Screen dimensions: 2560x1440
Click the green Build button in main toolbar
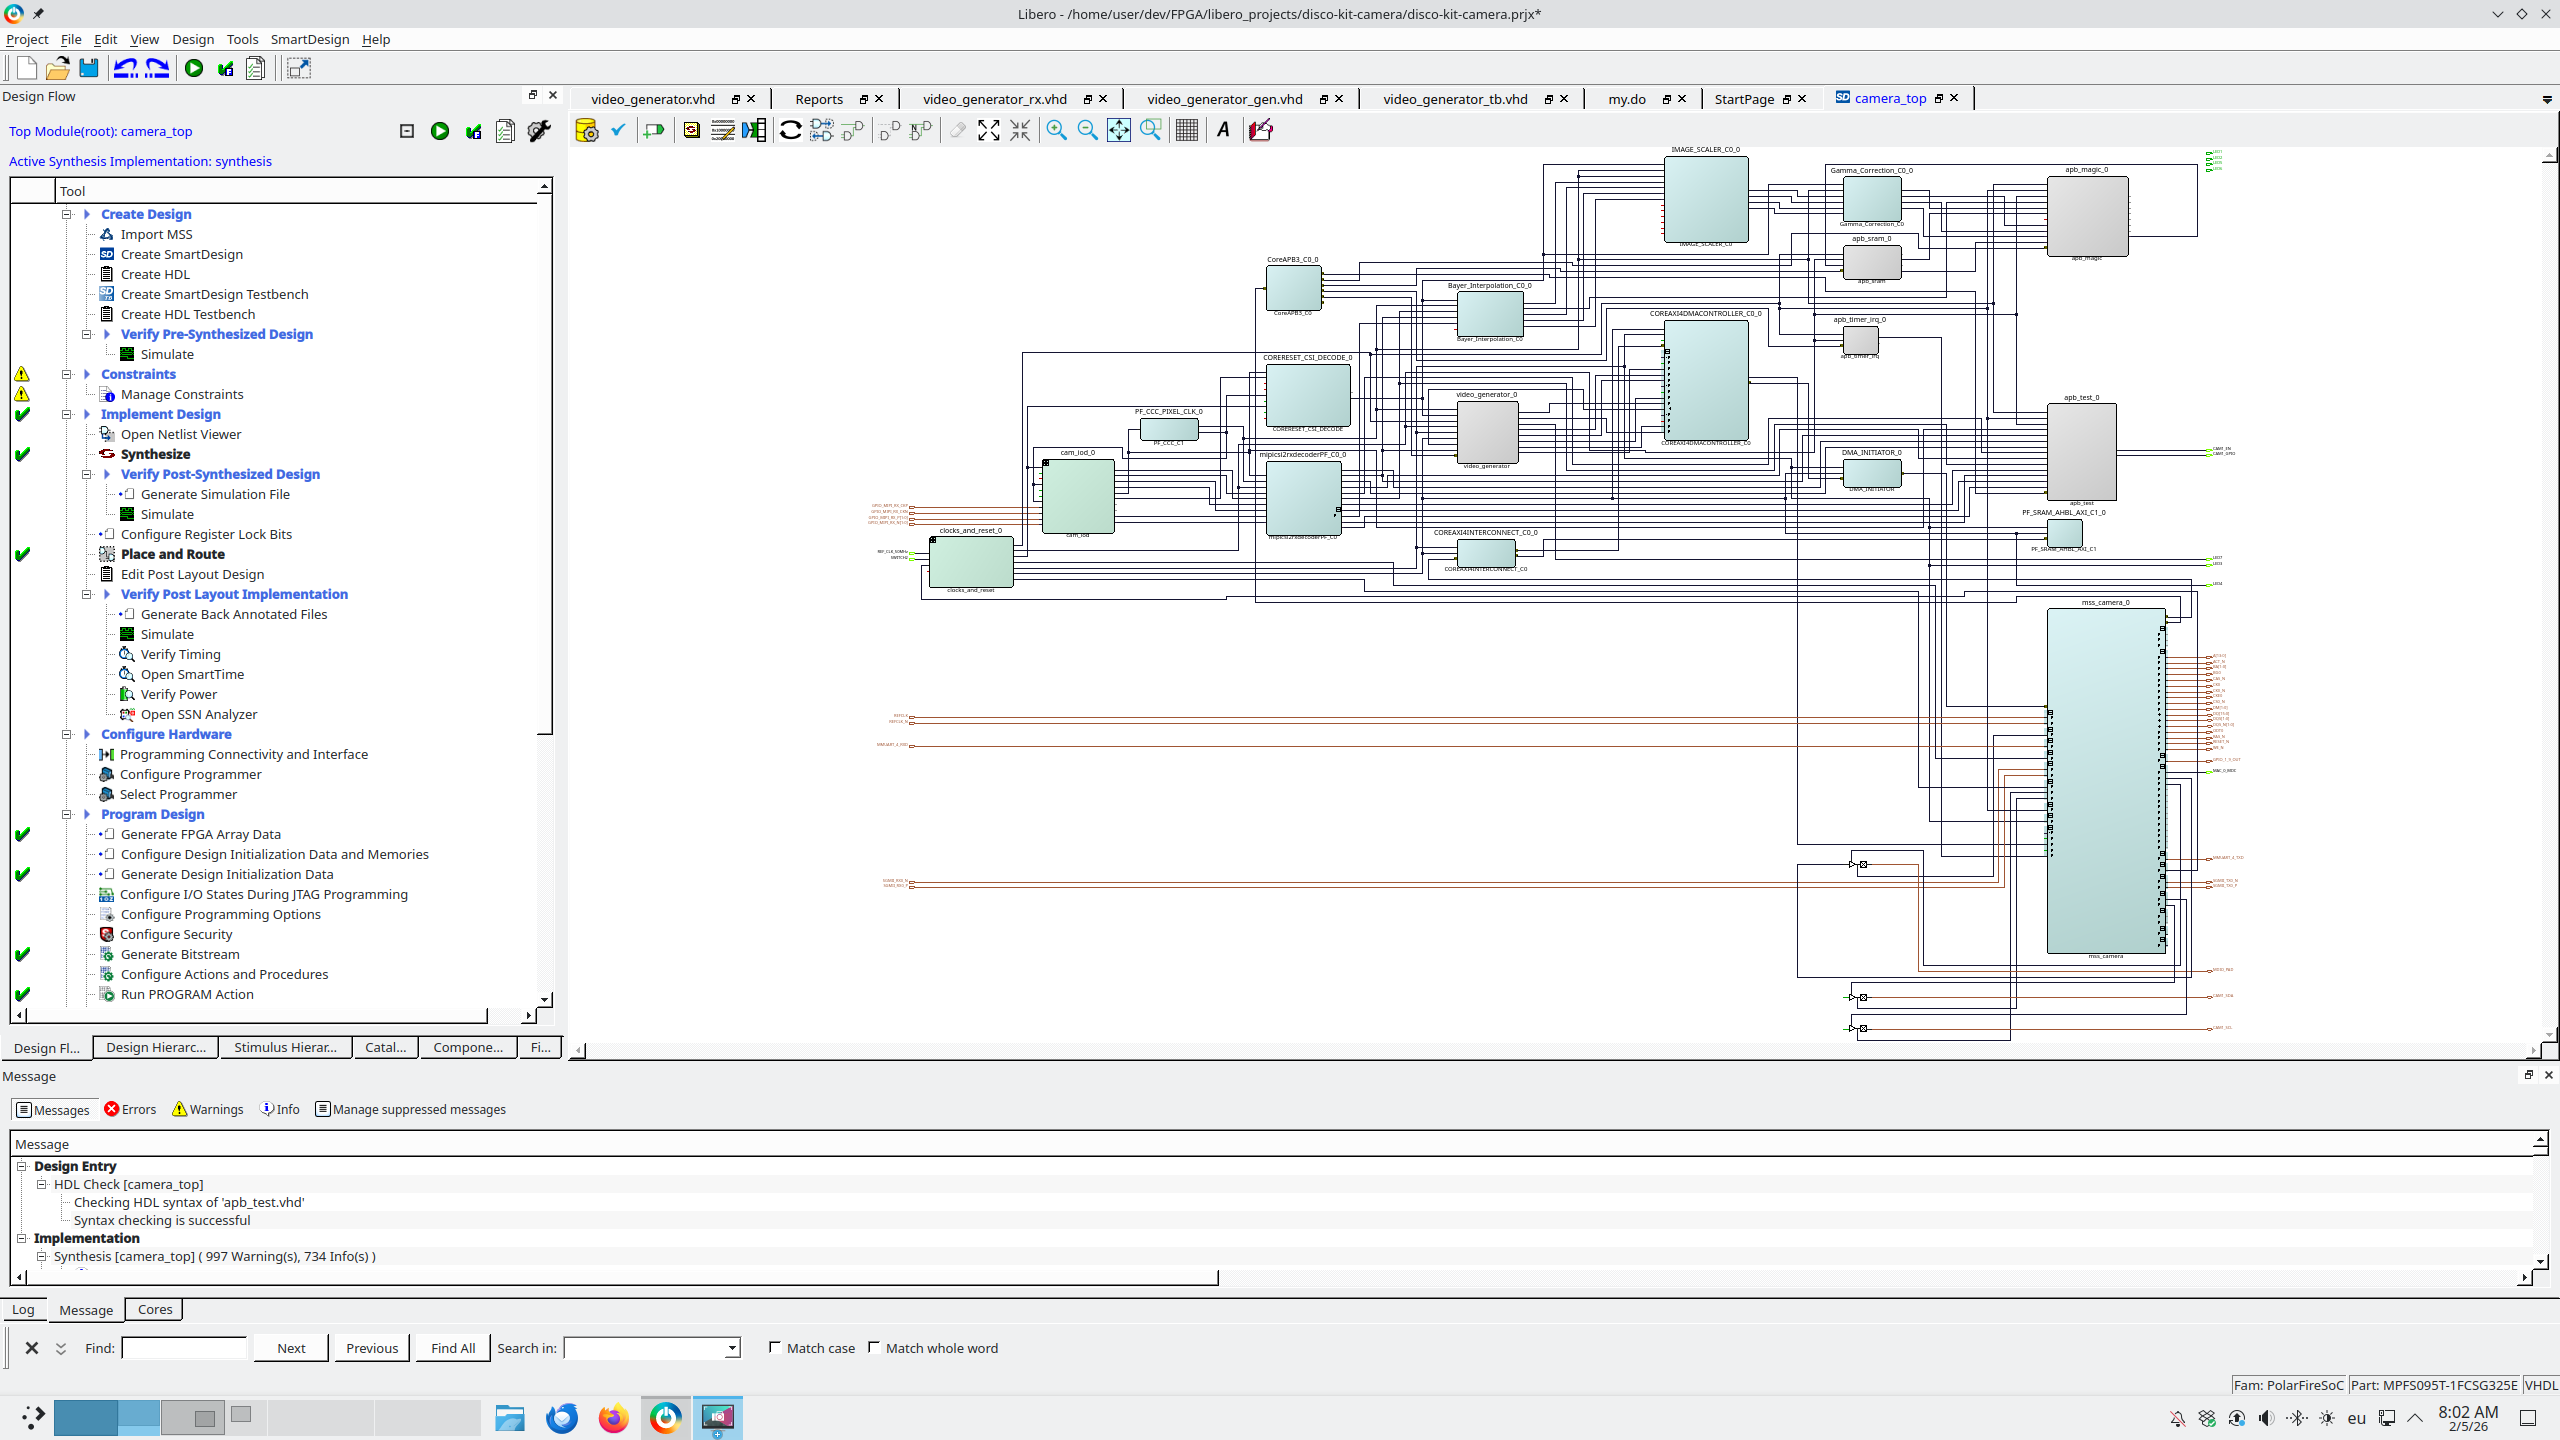[x=194, y=68]
